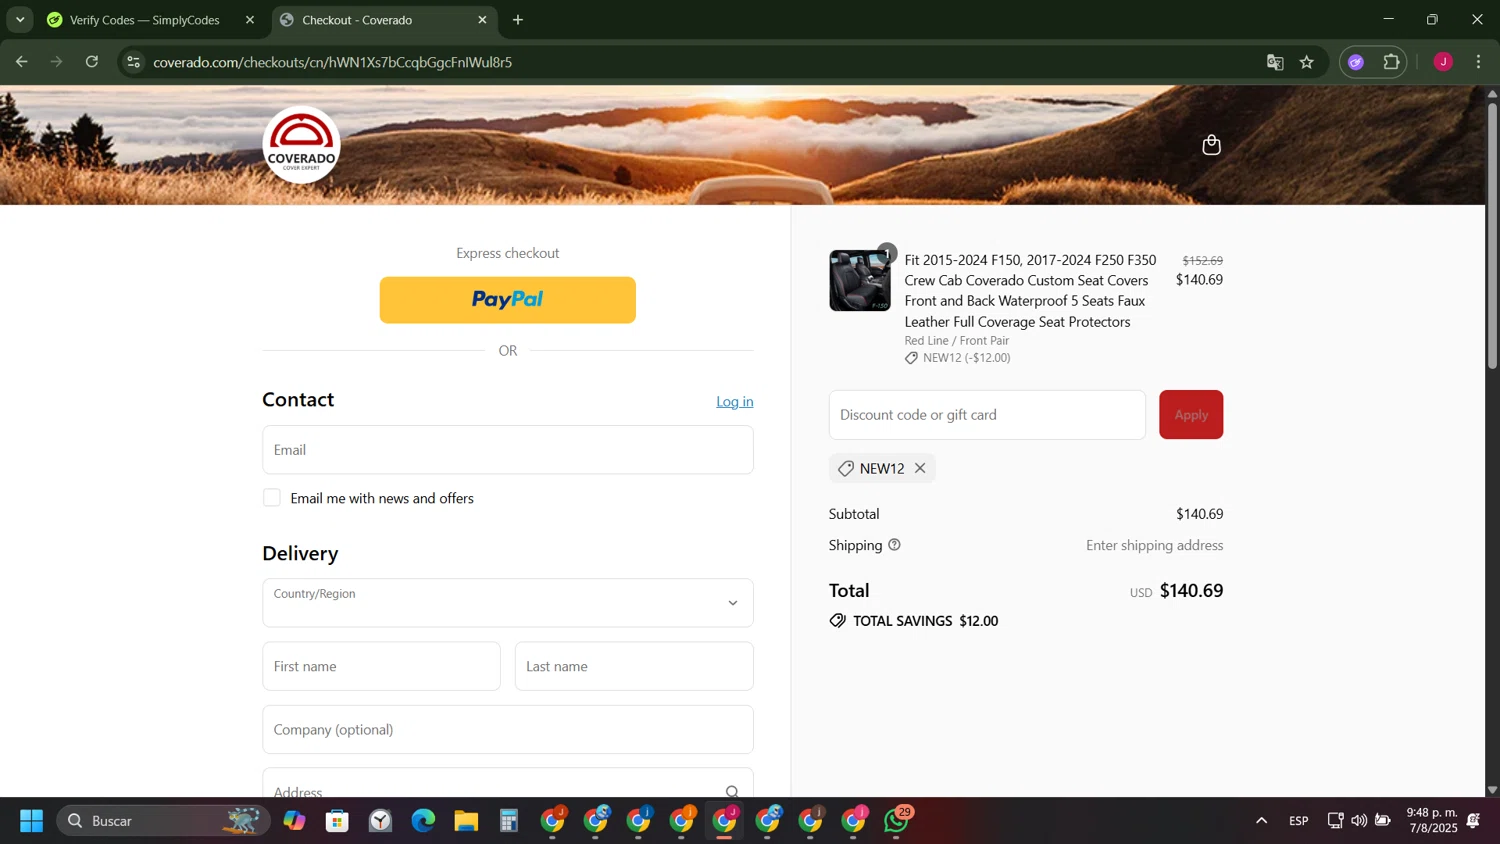
Task: Open File Explorer from taskbar
Action: point(466,821)
